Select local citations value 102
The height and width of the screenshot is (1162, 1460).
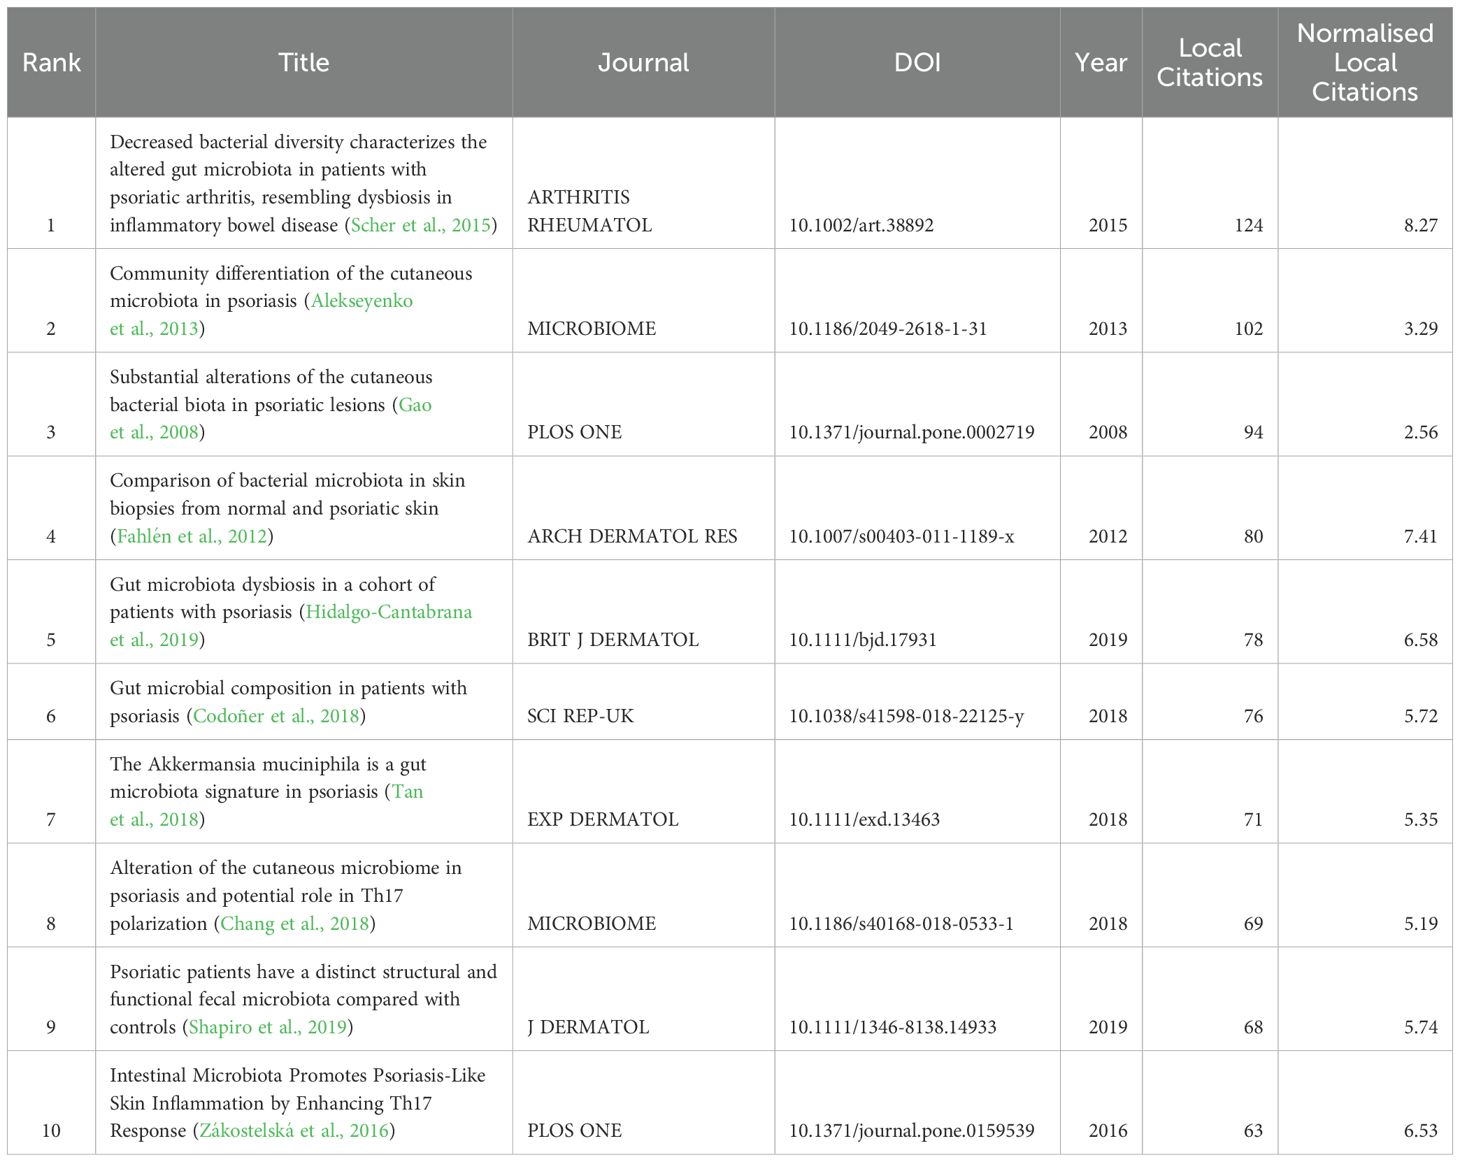tap(1249, 329)
